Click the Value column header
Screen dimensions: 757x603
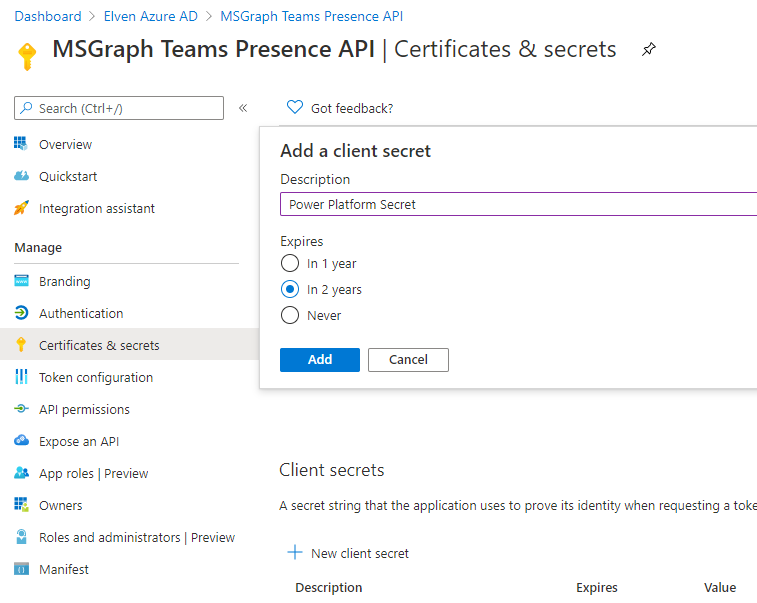coord(720,587)
